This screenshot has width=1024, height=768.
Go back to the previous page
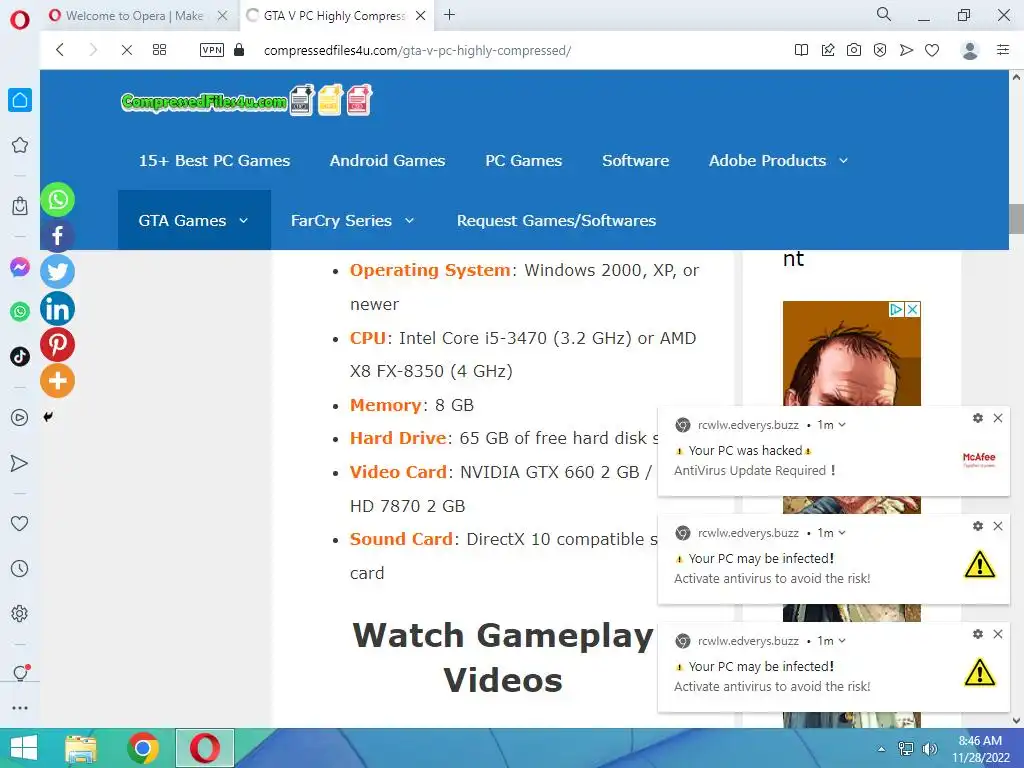[60, 50]
